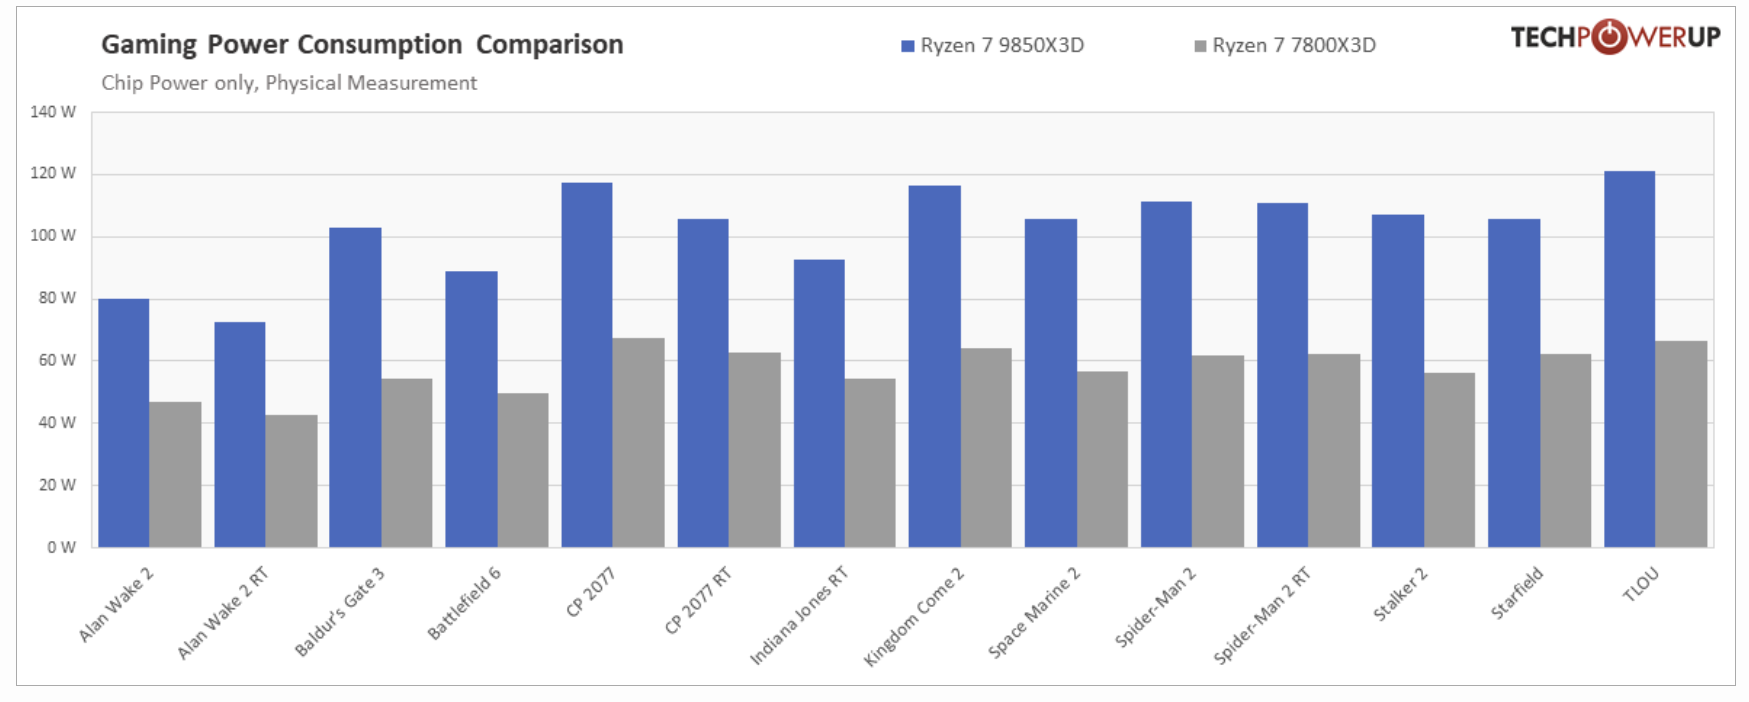Select the gray 7800X3D bar for Alan Wake 2
This screenshot has width=1749, height=702.
click(176, 475)
